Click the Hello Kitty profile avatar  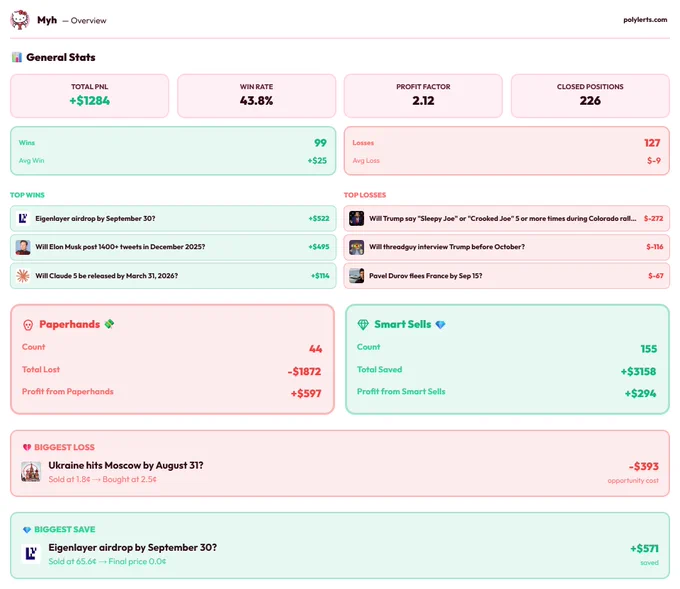click(20, 20)
